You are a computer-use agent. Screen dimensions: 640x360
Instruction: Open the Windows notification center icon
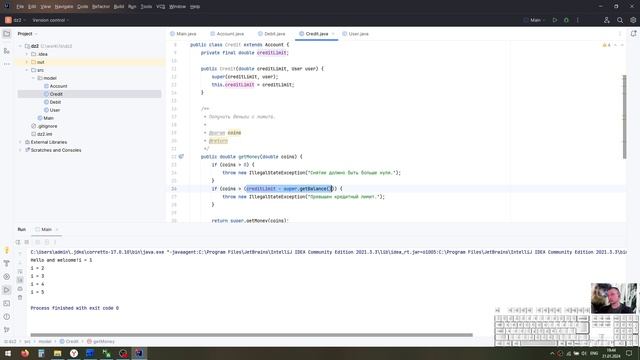click(x=629, y=353)
